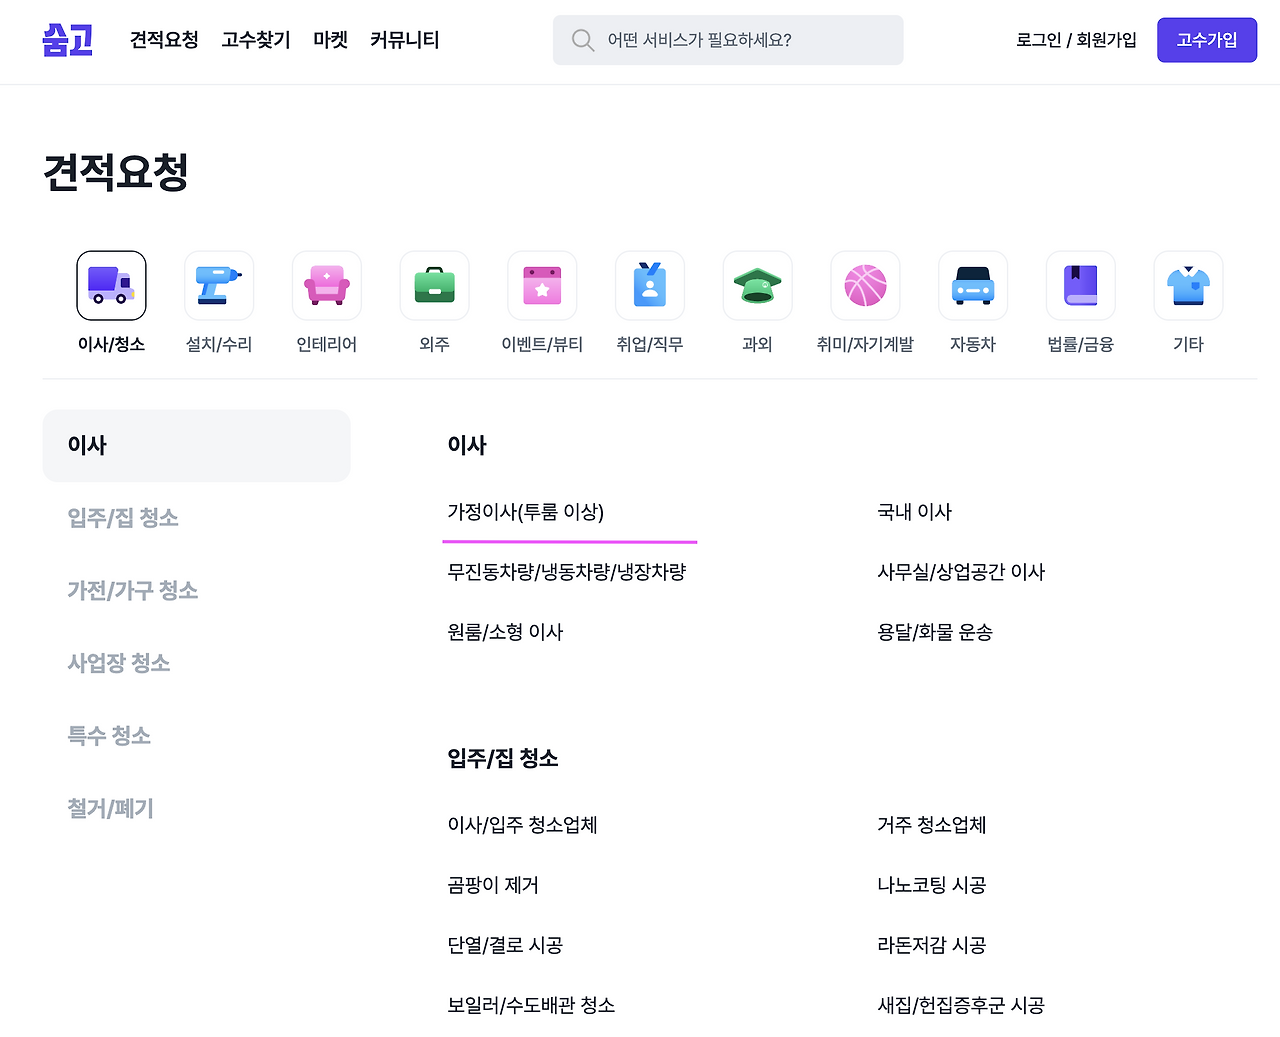1280x1037 pixels.
Task: Open the 취미/자기계발 basketball icon
Action: [865, 285]
